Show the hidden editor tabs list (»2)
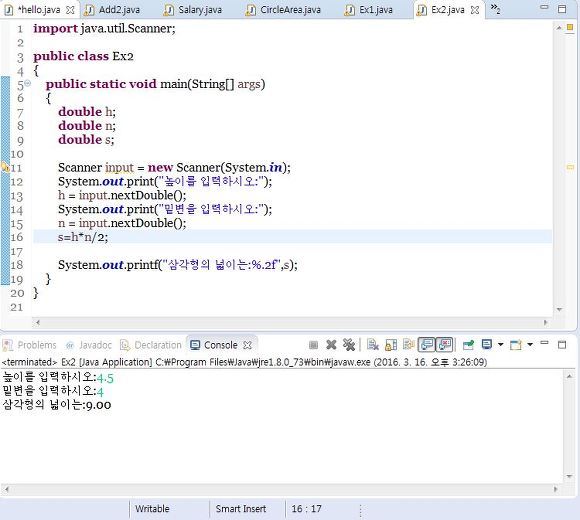 pos(495,9)
